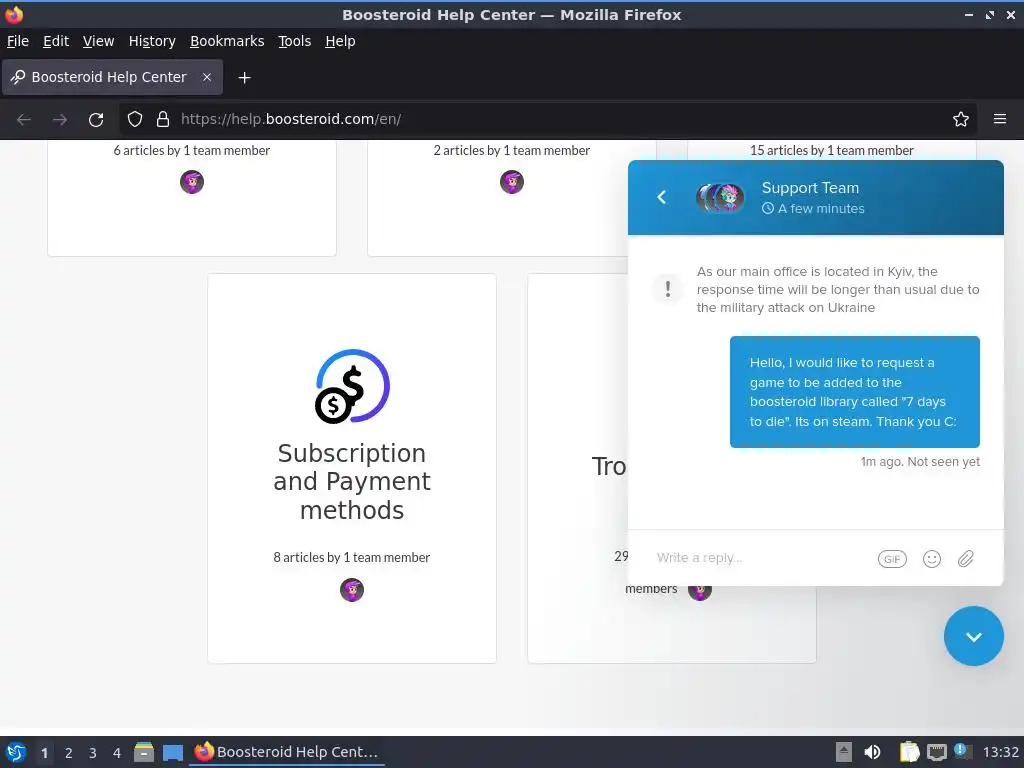Image resolution: width=1024 pixels, height=768 pixels.
Task: Switch to workspace 2
Action: pos(69,753)
